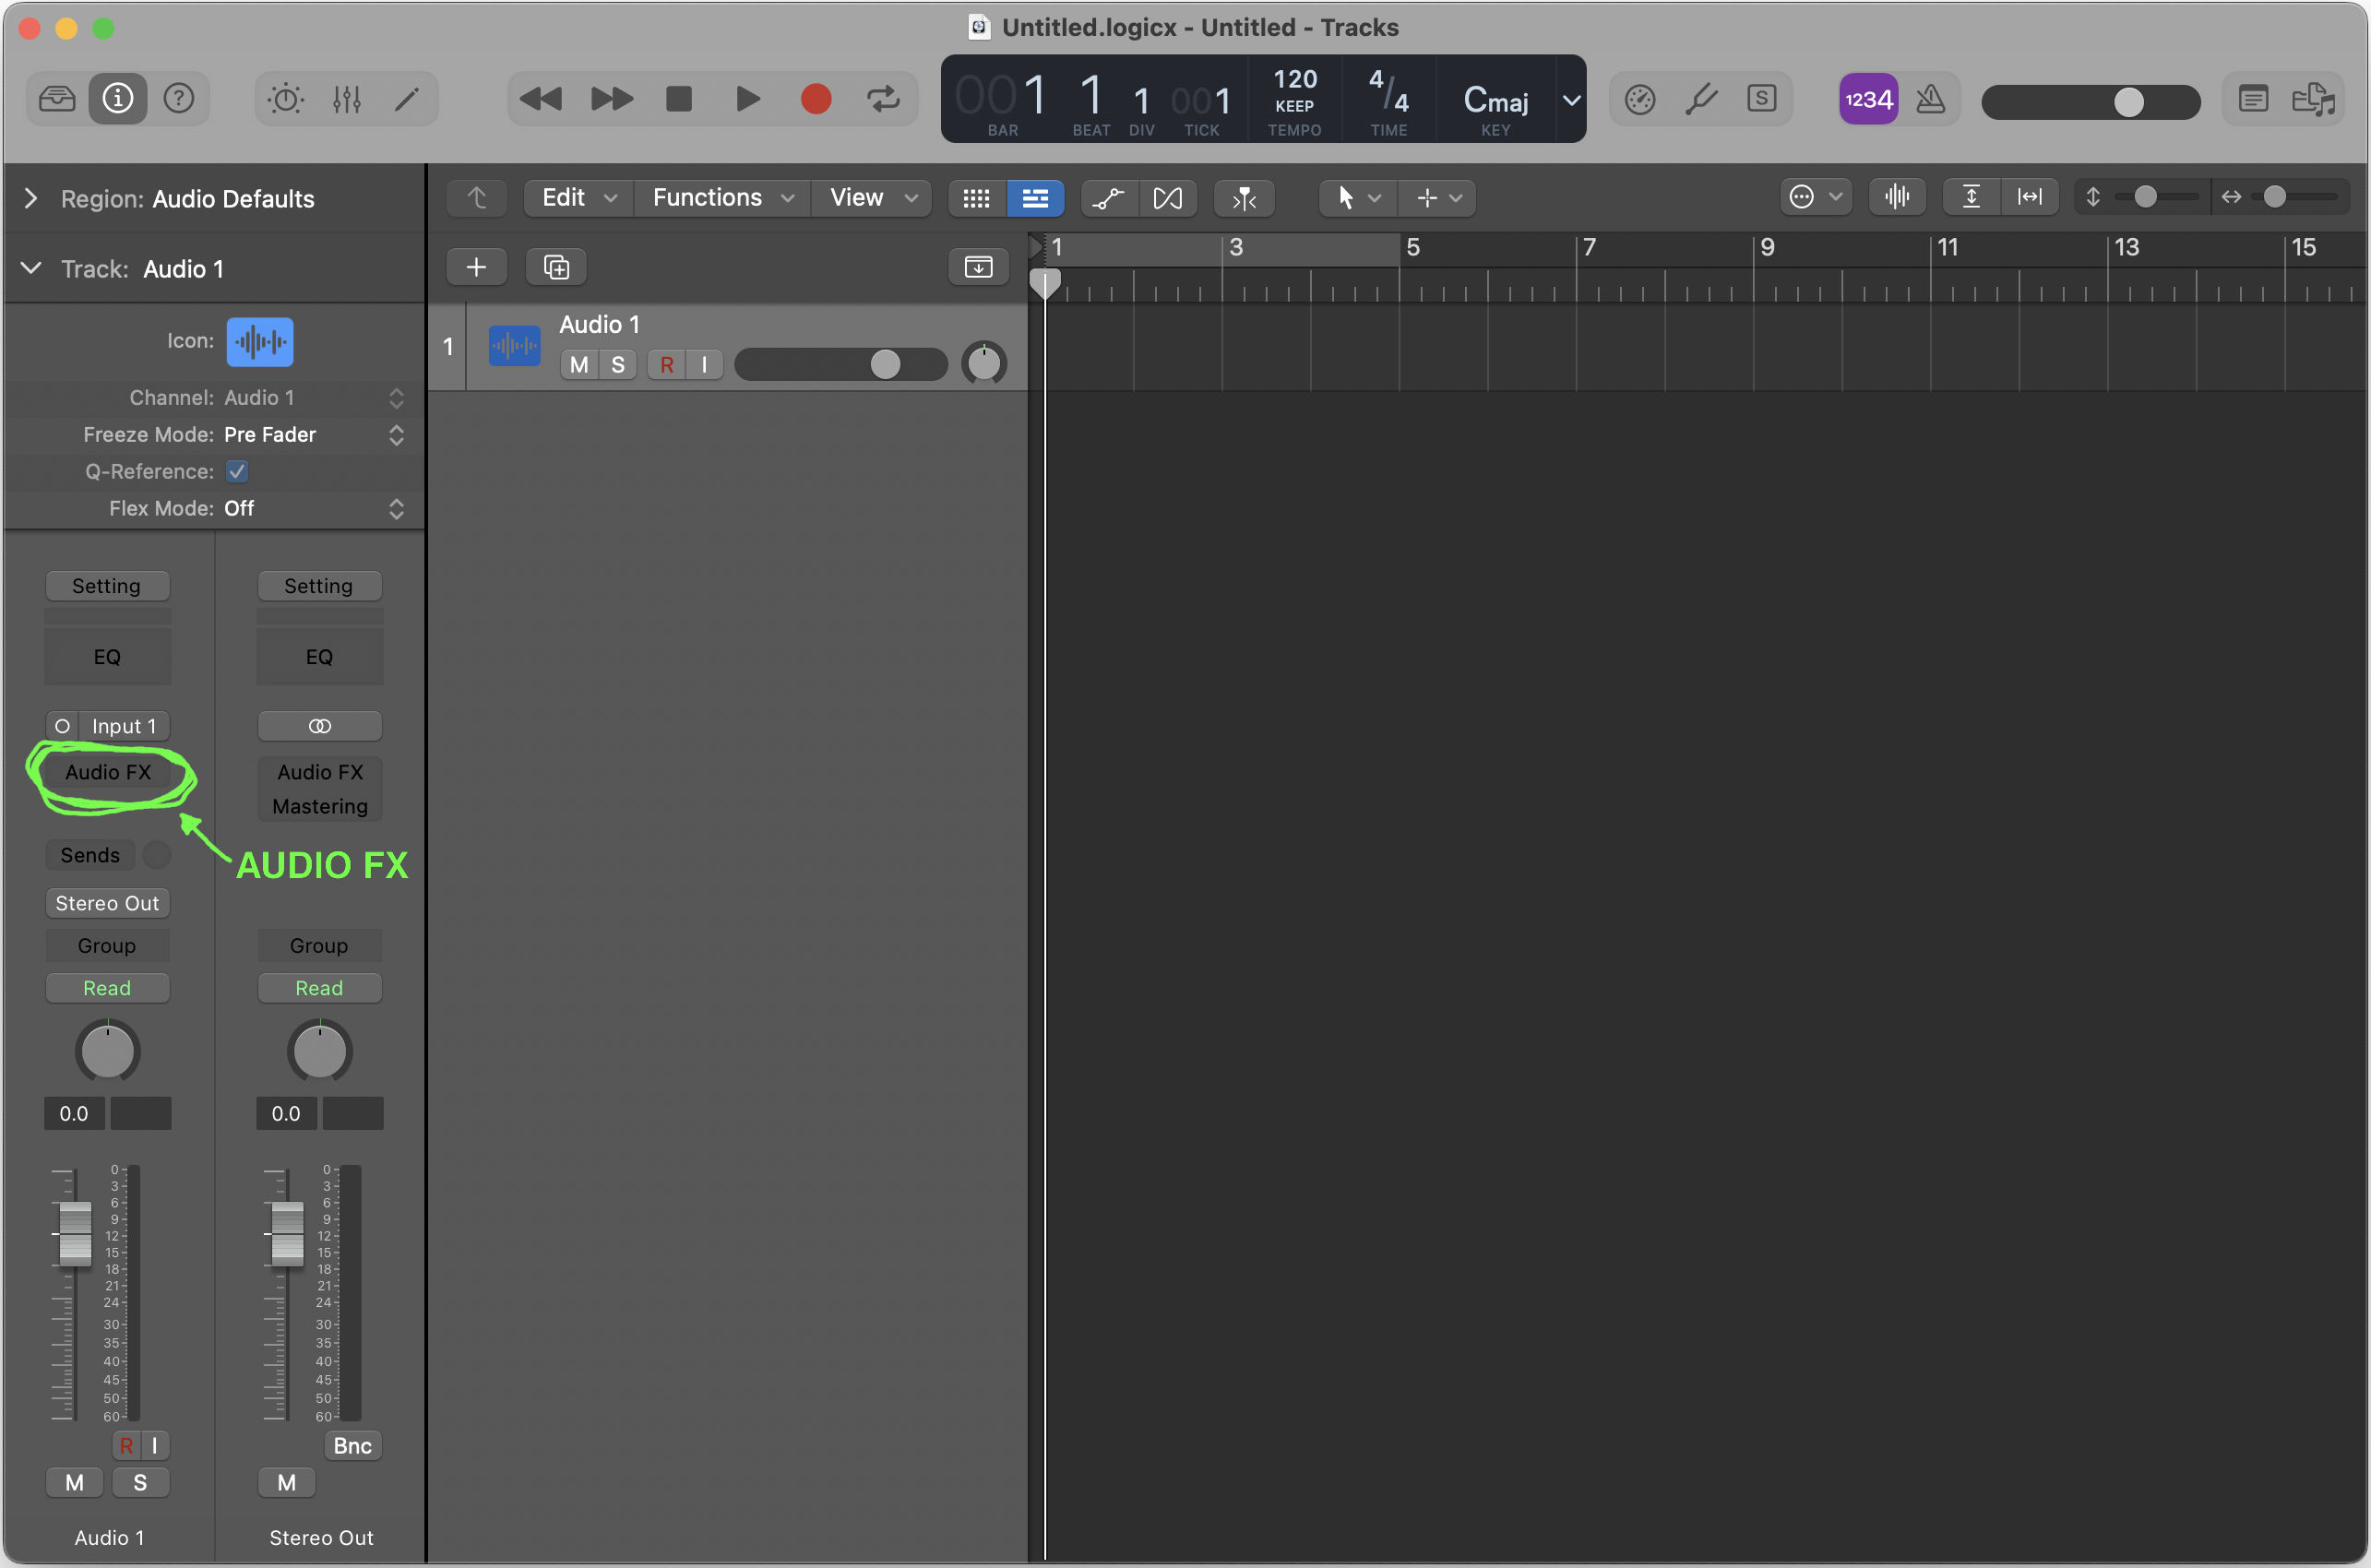Add a new track with plus button
2371x1568 pixels.
[477, 266]
